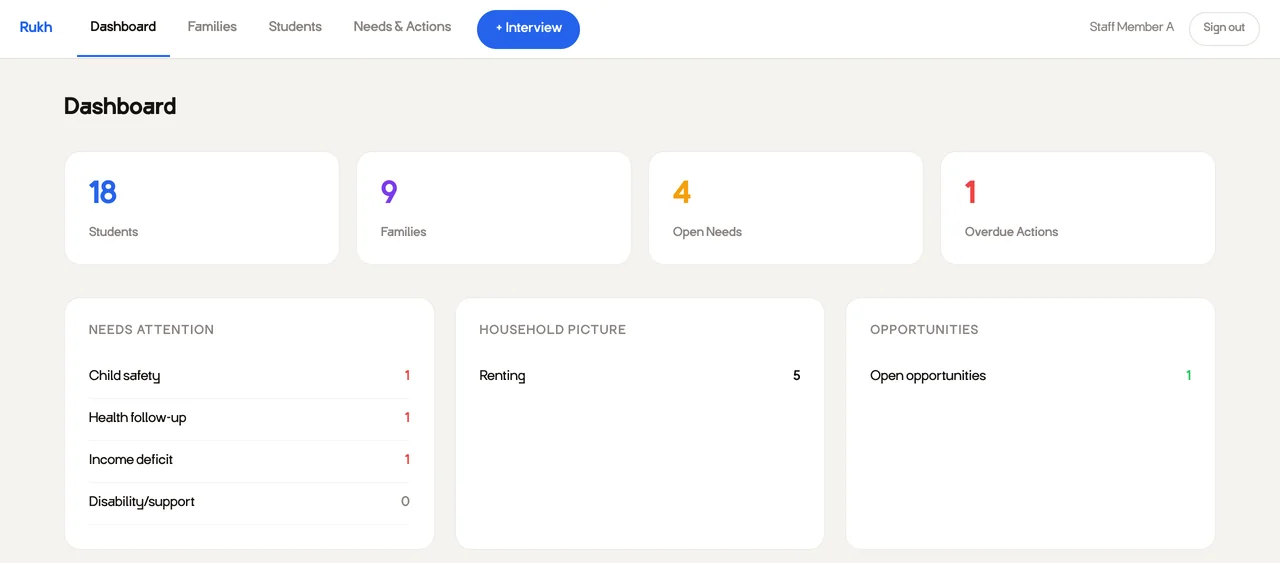The width and height of the screenshot is (1280, 563).
Task: Open the Dashboard tab
Action: (123, 27)
